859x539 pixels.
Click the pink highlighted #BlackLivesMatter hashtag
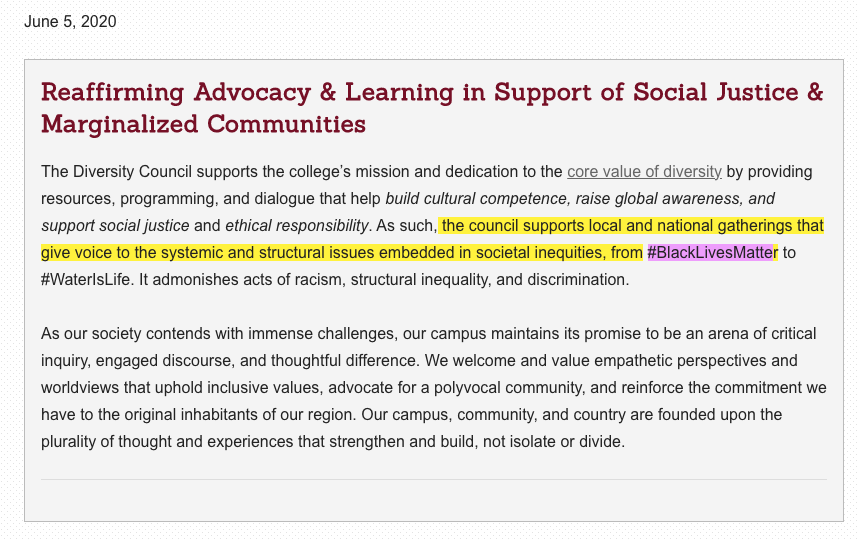[x=710, y=253]
